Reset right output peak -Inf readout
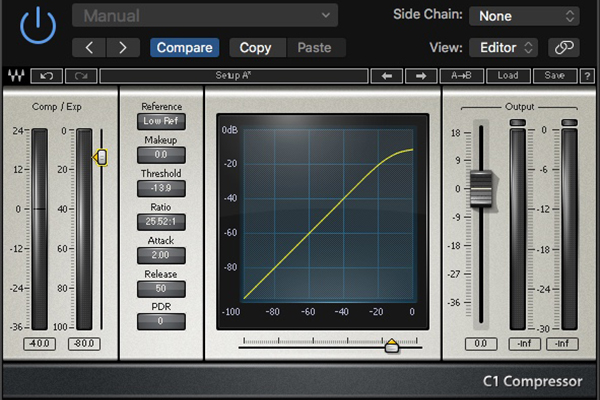The height and width of the screenshot is (400, 600). 562,344
